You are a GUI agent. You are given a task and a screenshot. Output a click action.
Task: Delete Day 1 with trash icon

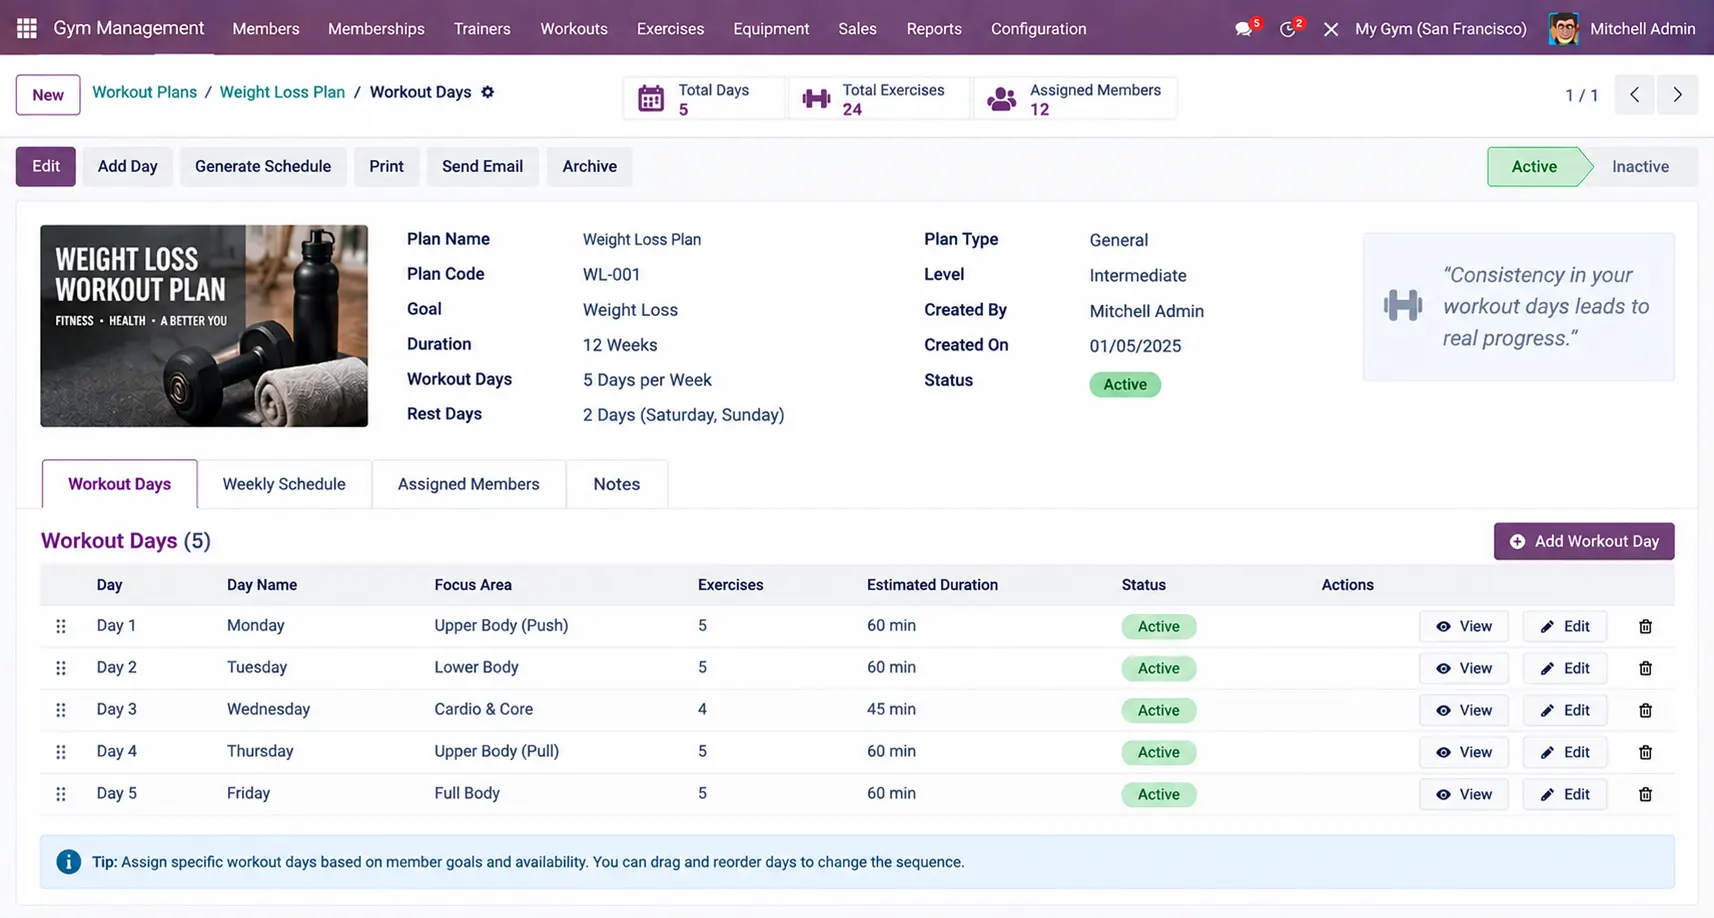coord(1645,626)
